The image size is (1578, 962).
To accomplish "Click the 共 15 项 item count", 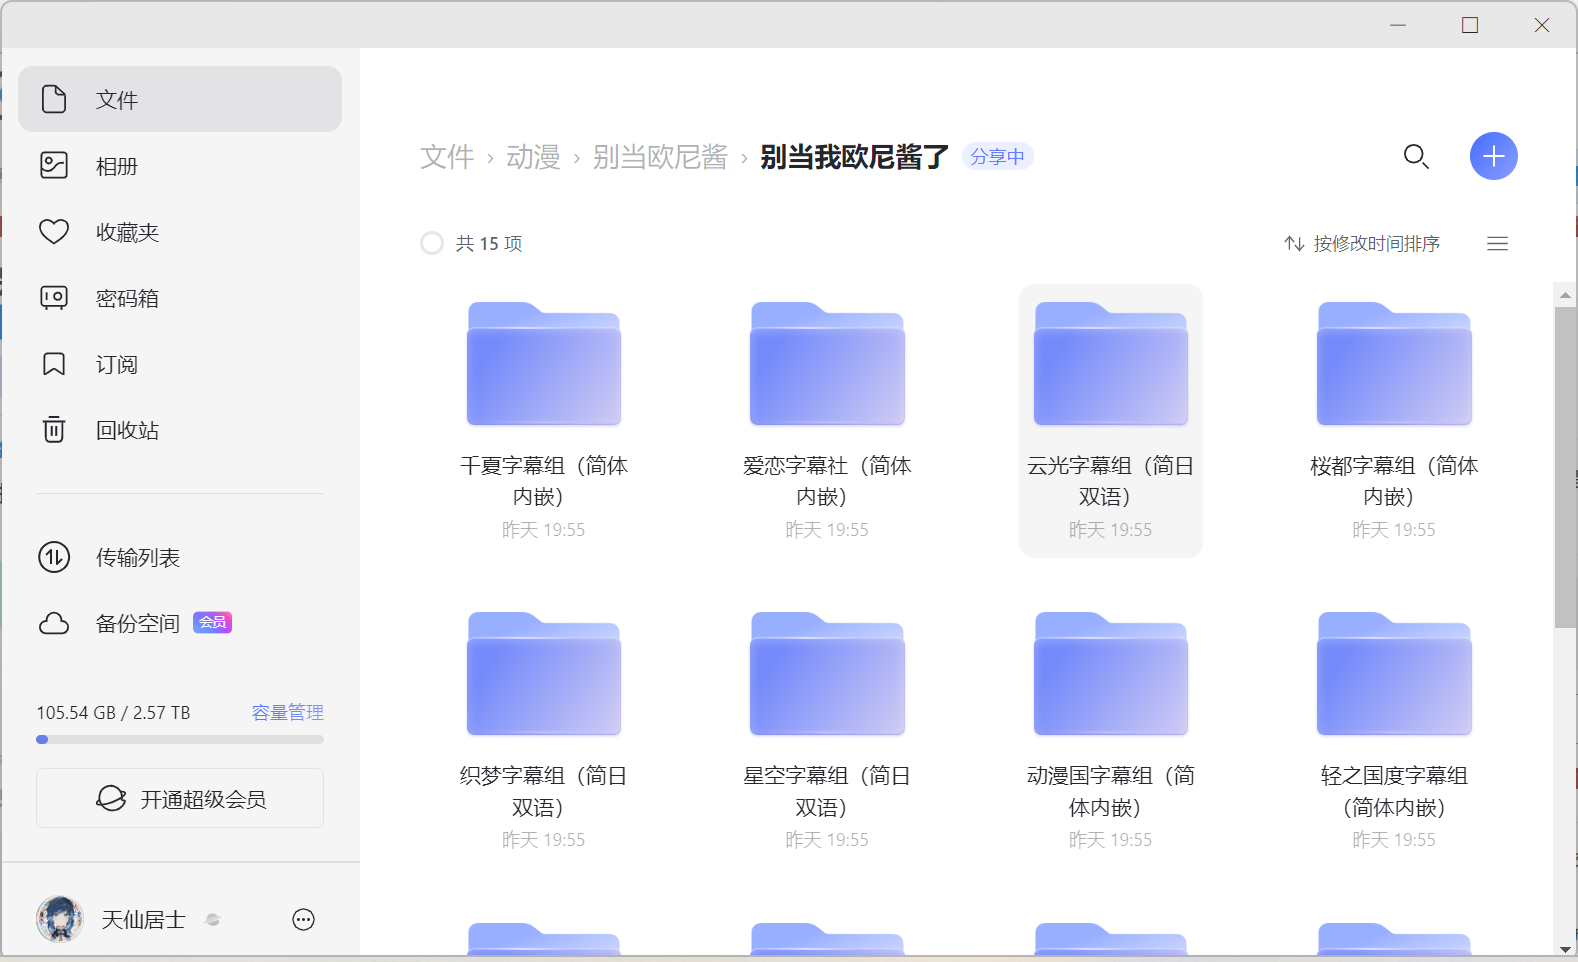I will [x=489, y=243].
